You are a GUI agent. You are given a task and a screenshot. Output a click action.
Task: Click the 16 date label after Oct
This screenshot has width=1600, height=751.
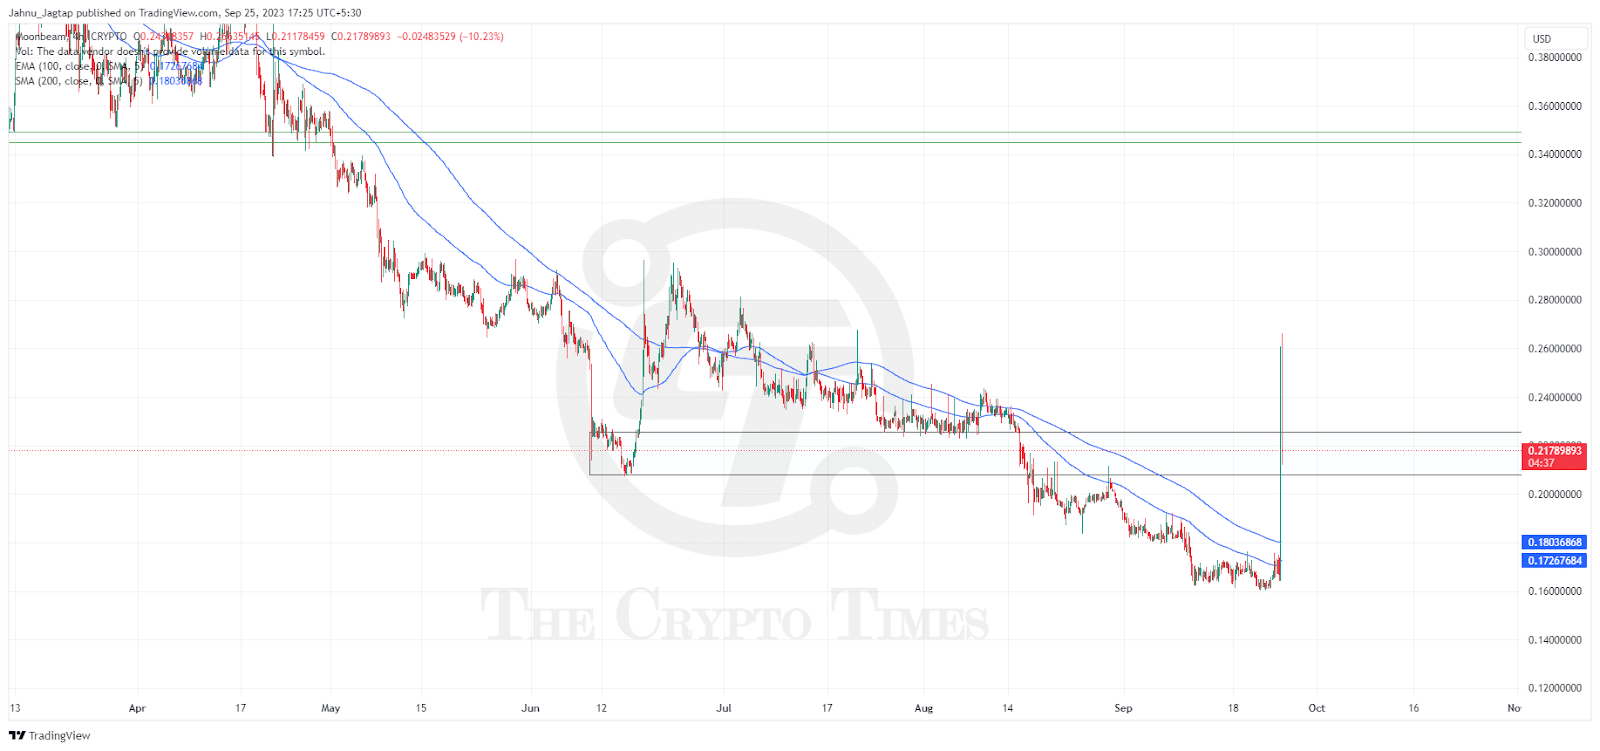pos(1414,709)
